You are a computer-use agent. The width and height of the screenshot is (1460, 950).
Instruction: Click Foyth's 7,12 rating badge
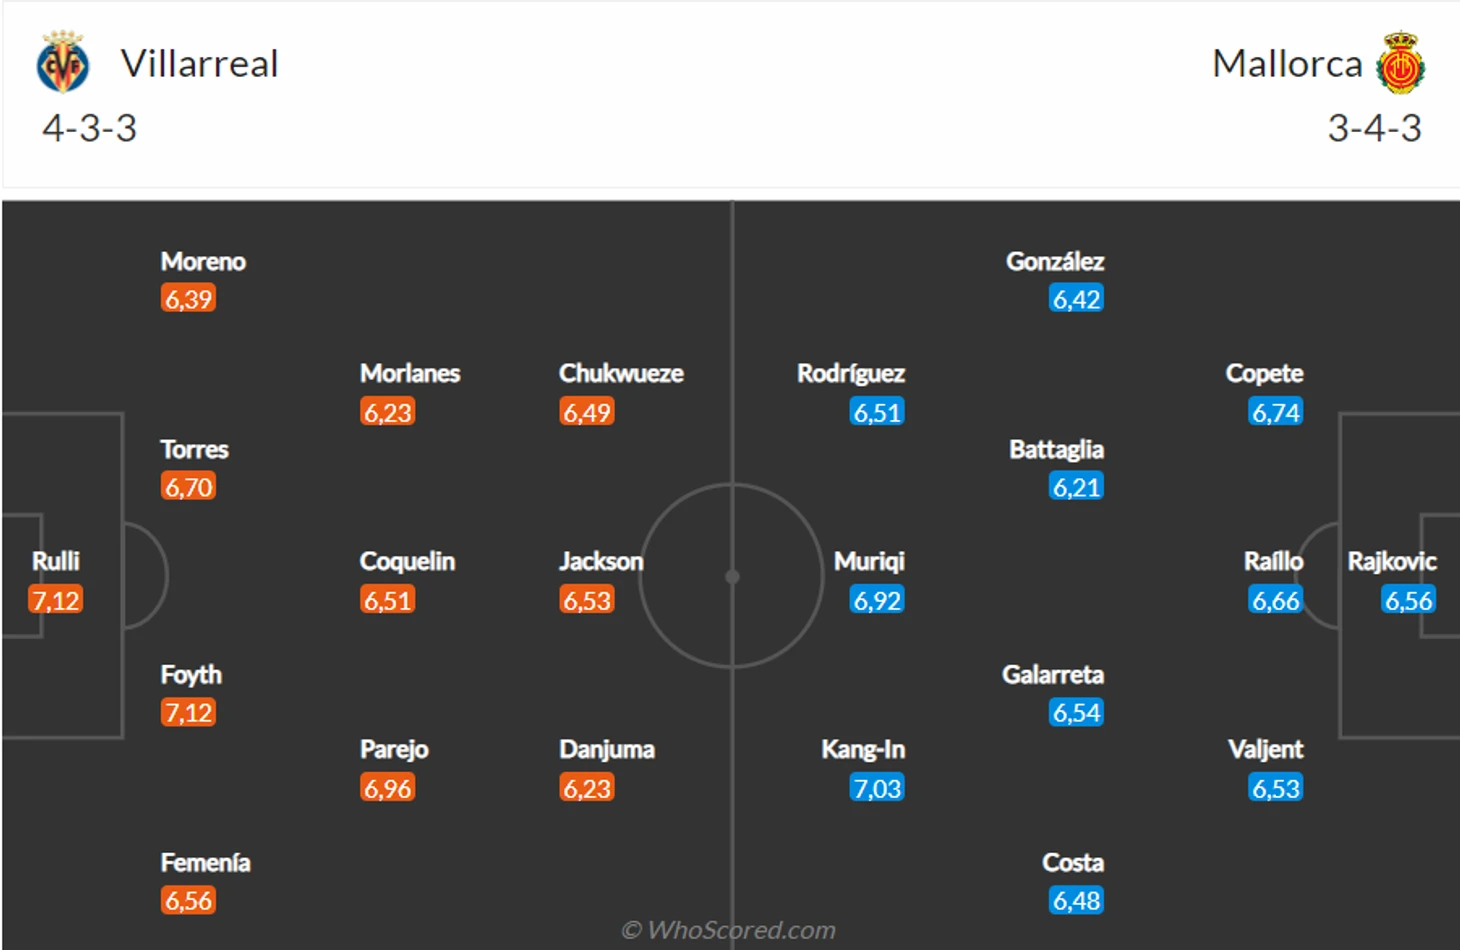point(188,712)
